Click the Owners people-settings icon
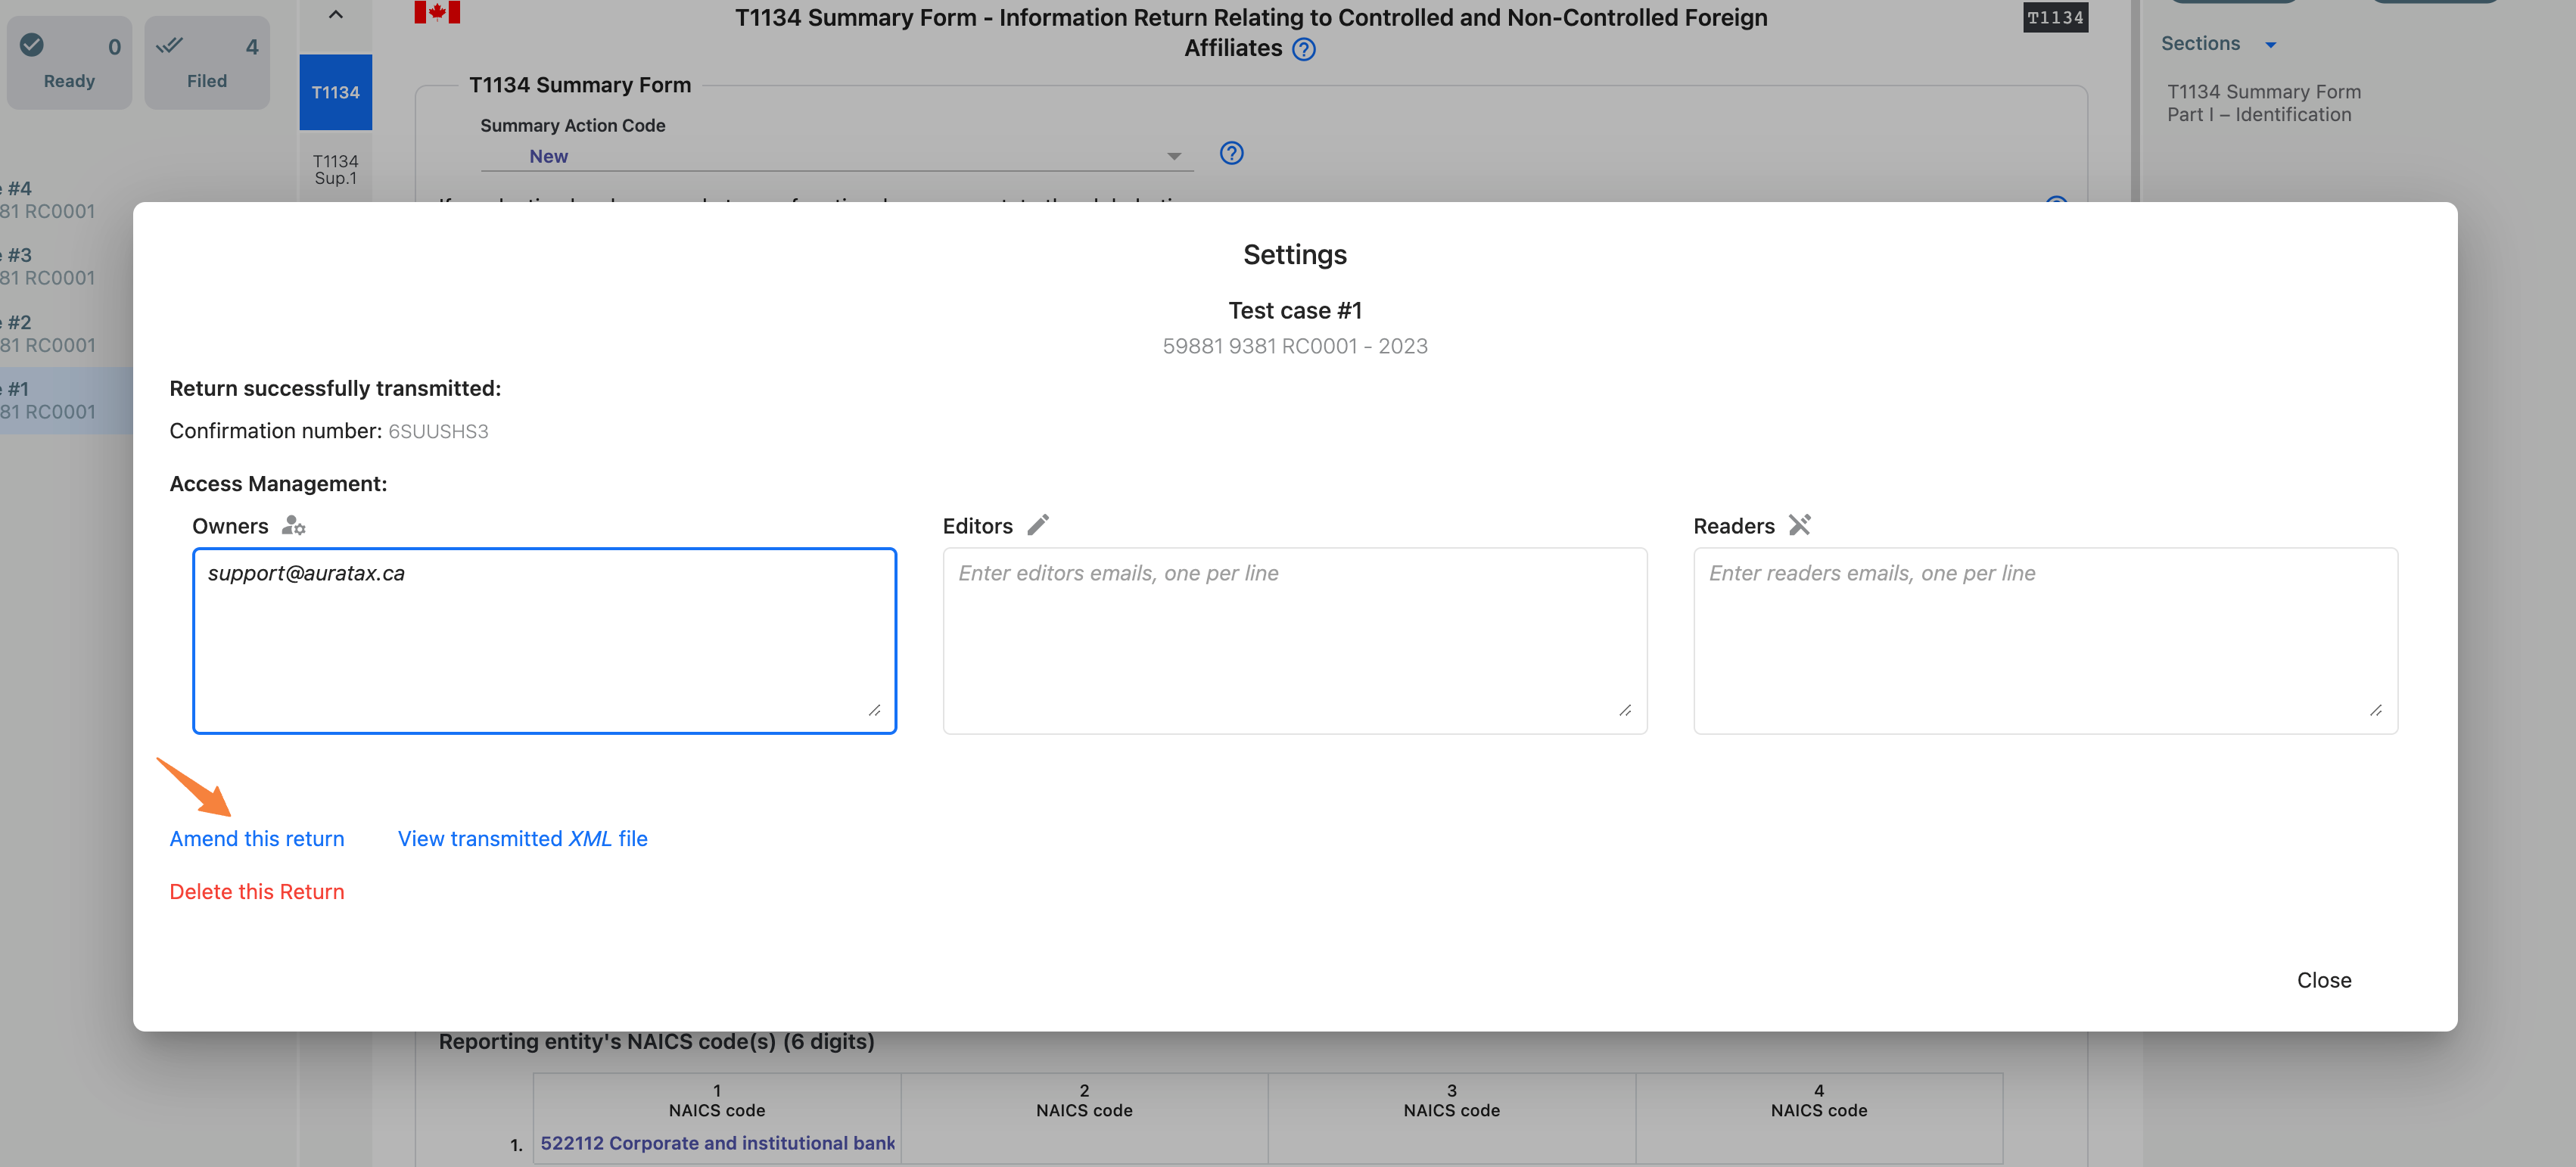The image size is (2576, 1167). [293, 525]
